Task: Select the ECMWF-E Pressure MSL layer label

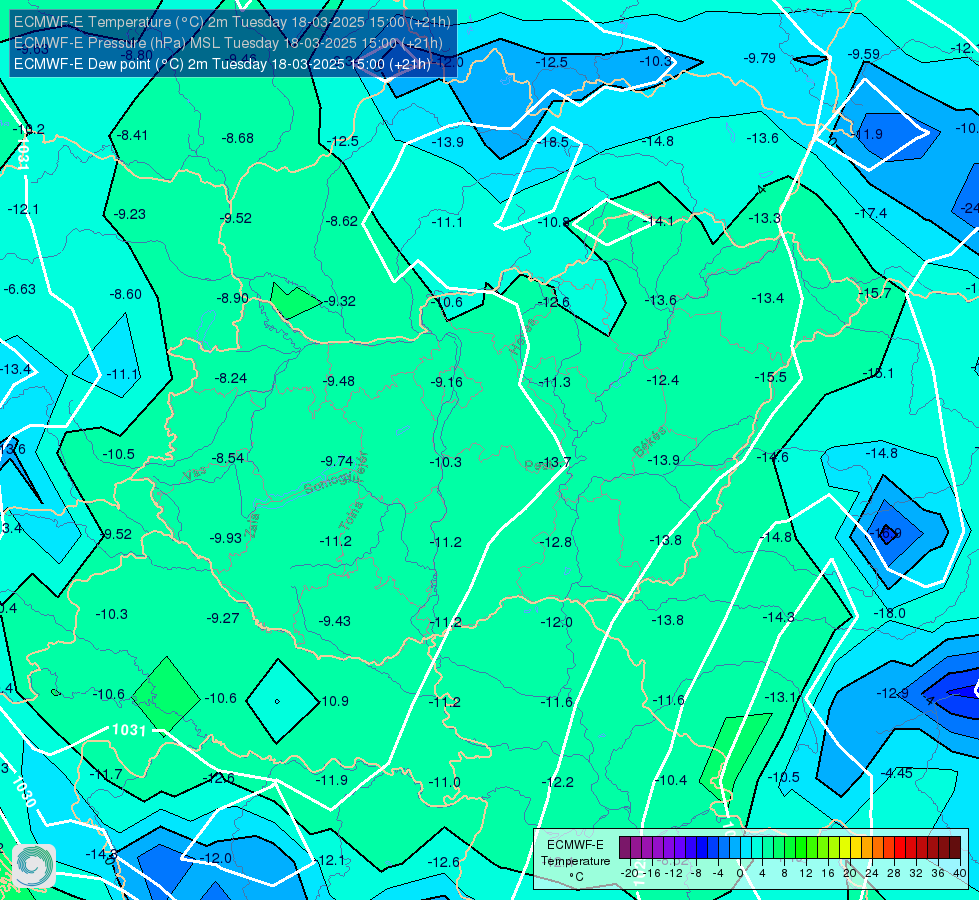Action: (x=228, y=43)
